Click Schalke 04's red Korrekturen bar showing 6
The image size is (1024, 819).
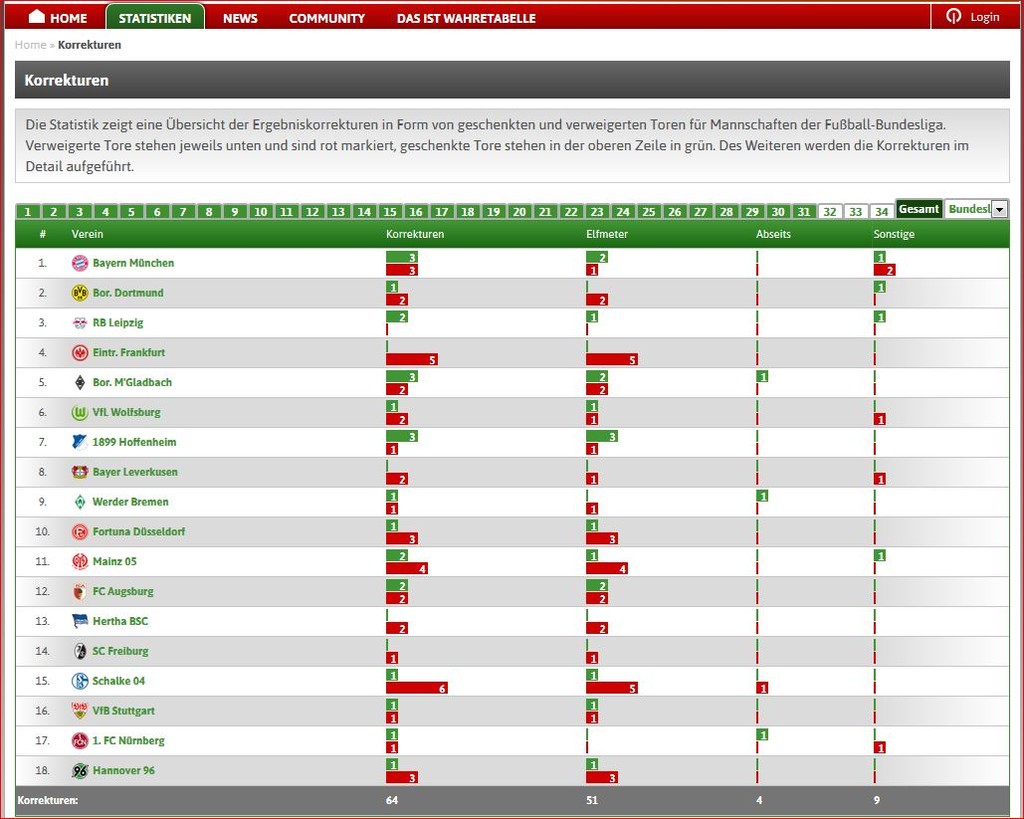(417, 688)
